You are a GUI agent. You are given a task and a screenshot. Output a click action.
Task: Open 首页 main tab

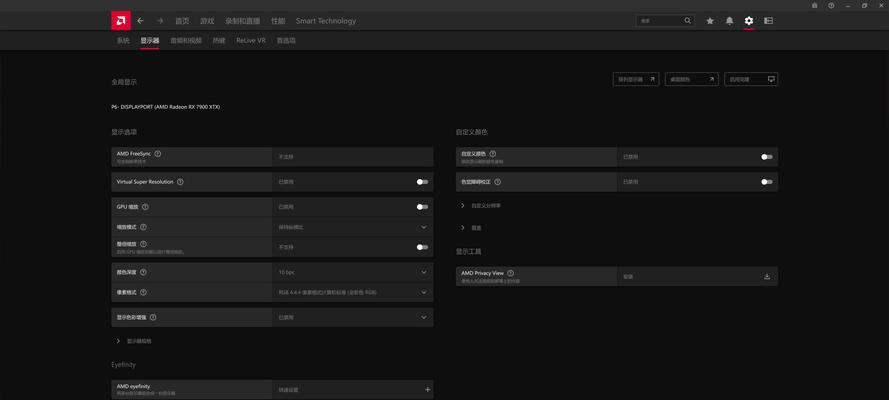click(182, 21)
